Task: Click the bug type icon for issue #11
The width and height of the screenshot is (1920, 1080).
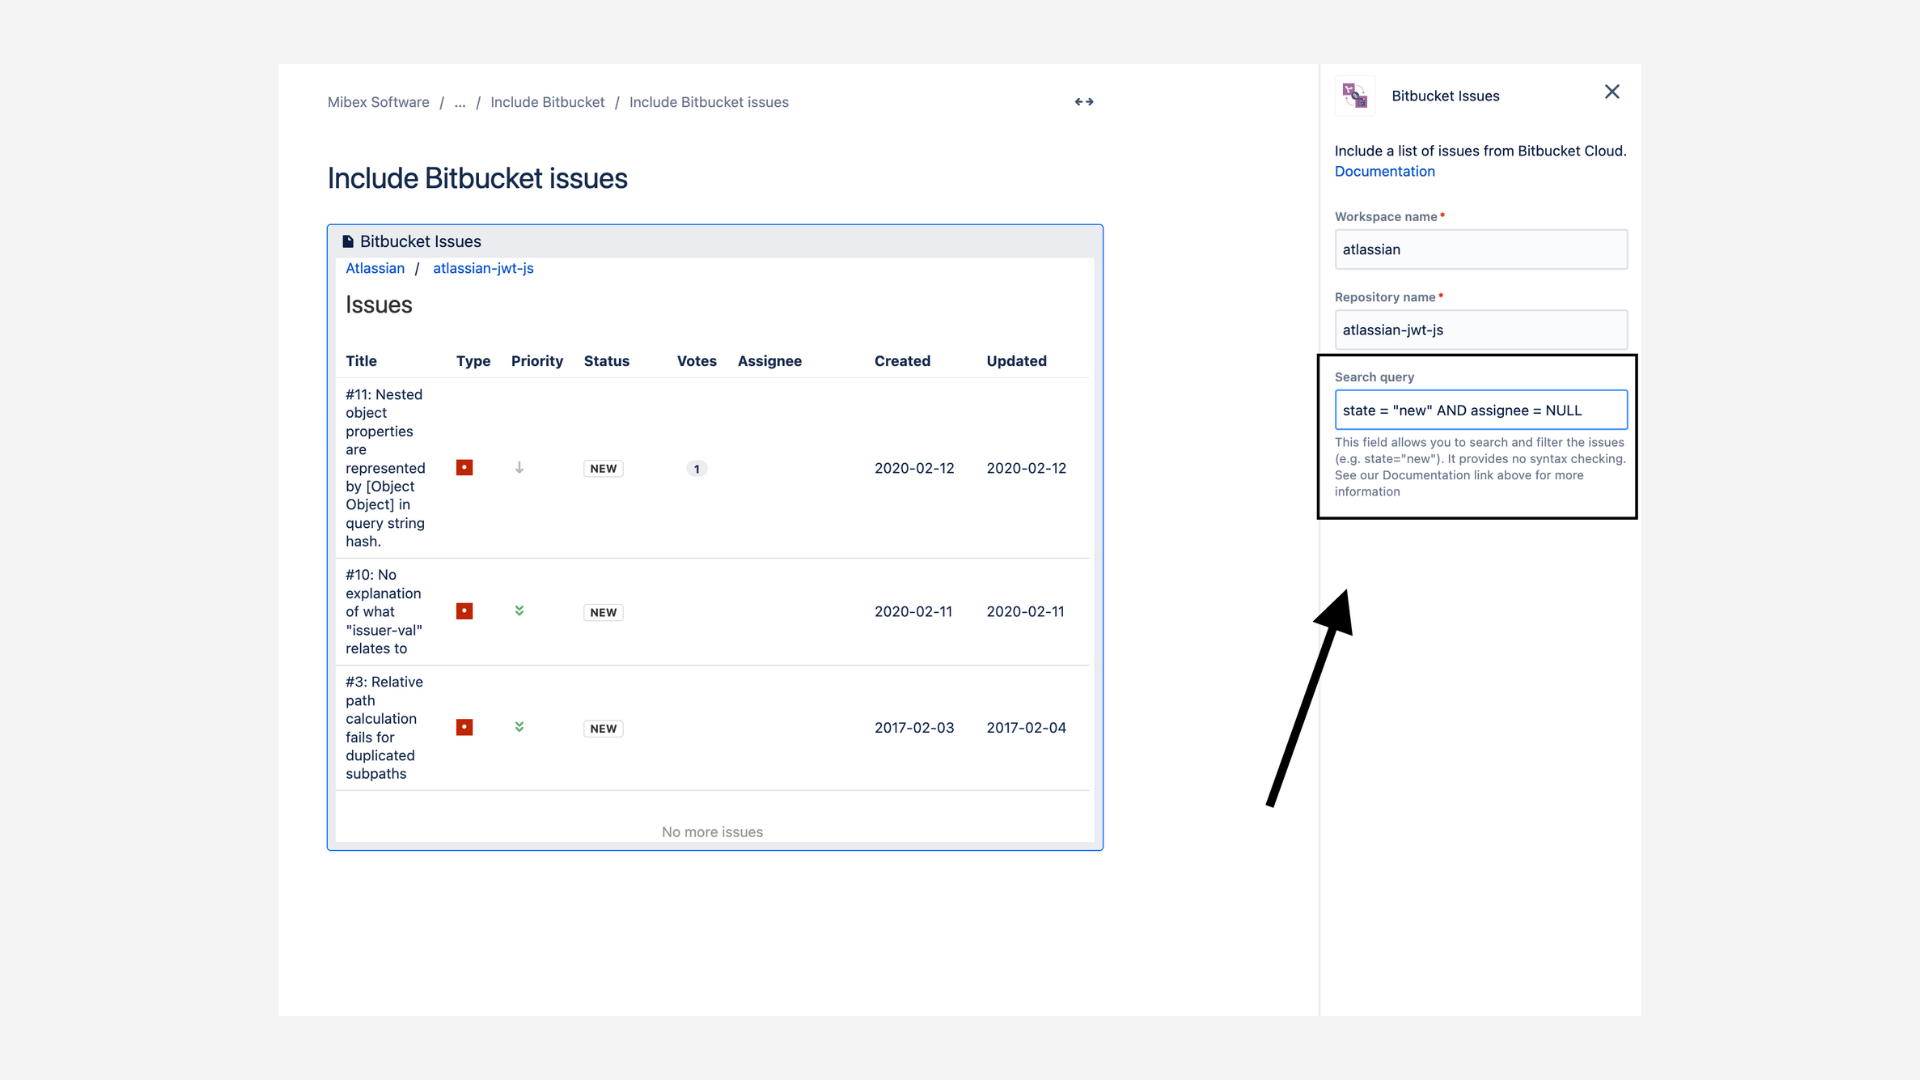Action: pos(464,467)
